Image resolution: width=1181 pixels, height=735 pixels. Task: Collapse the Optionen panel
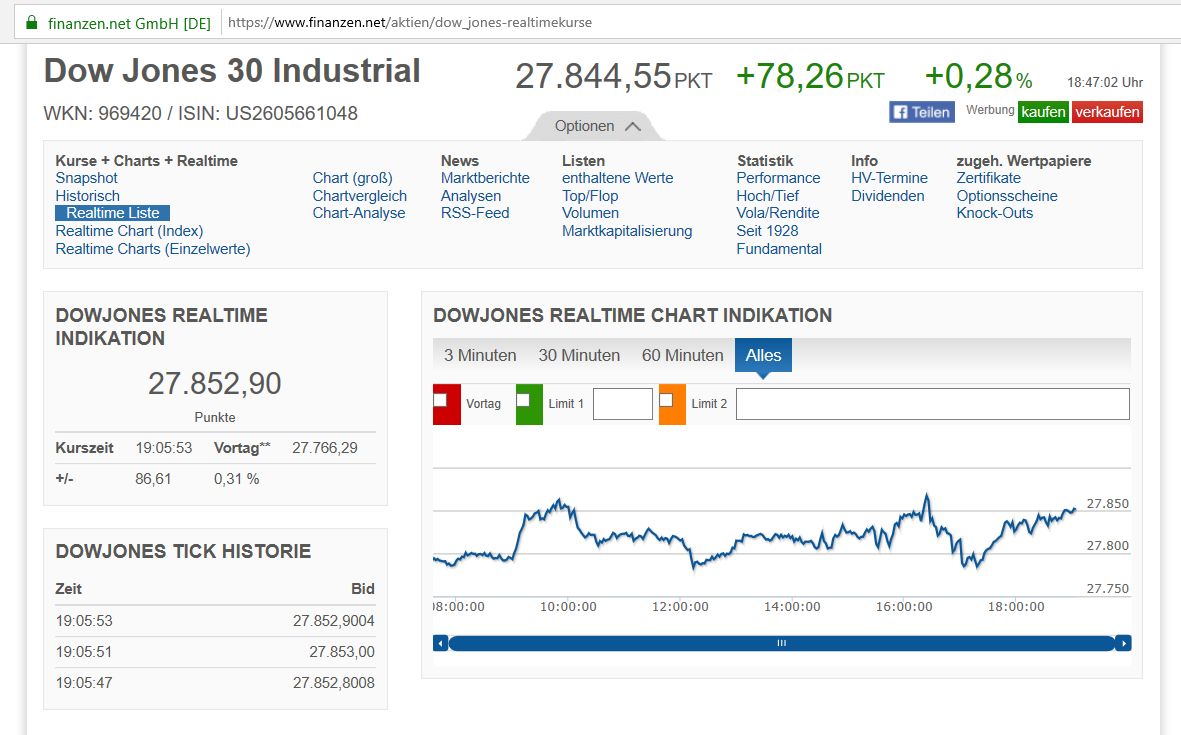click(597, 126)
